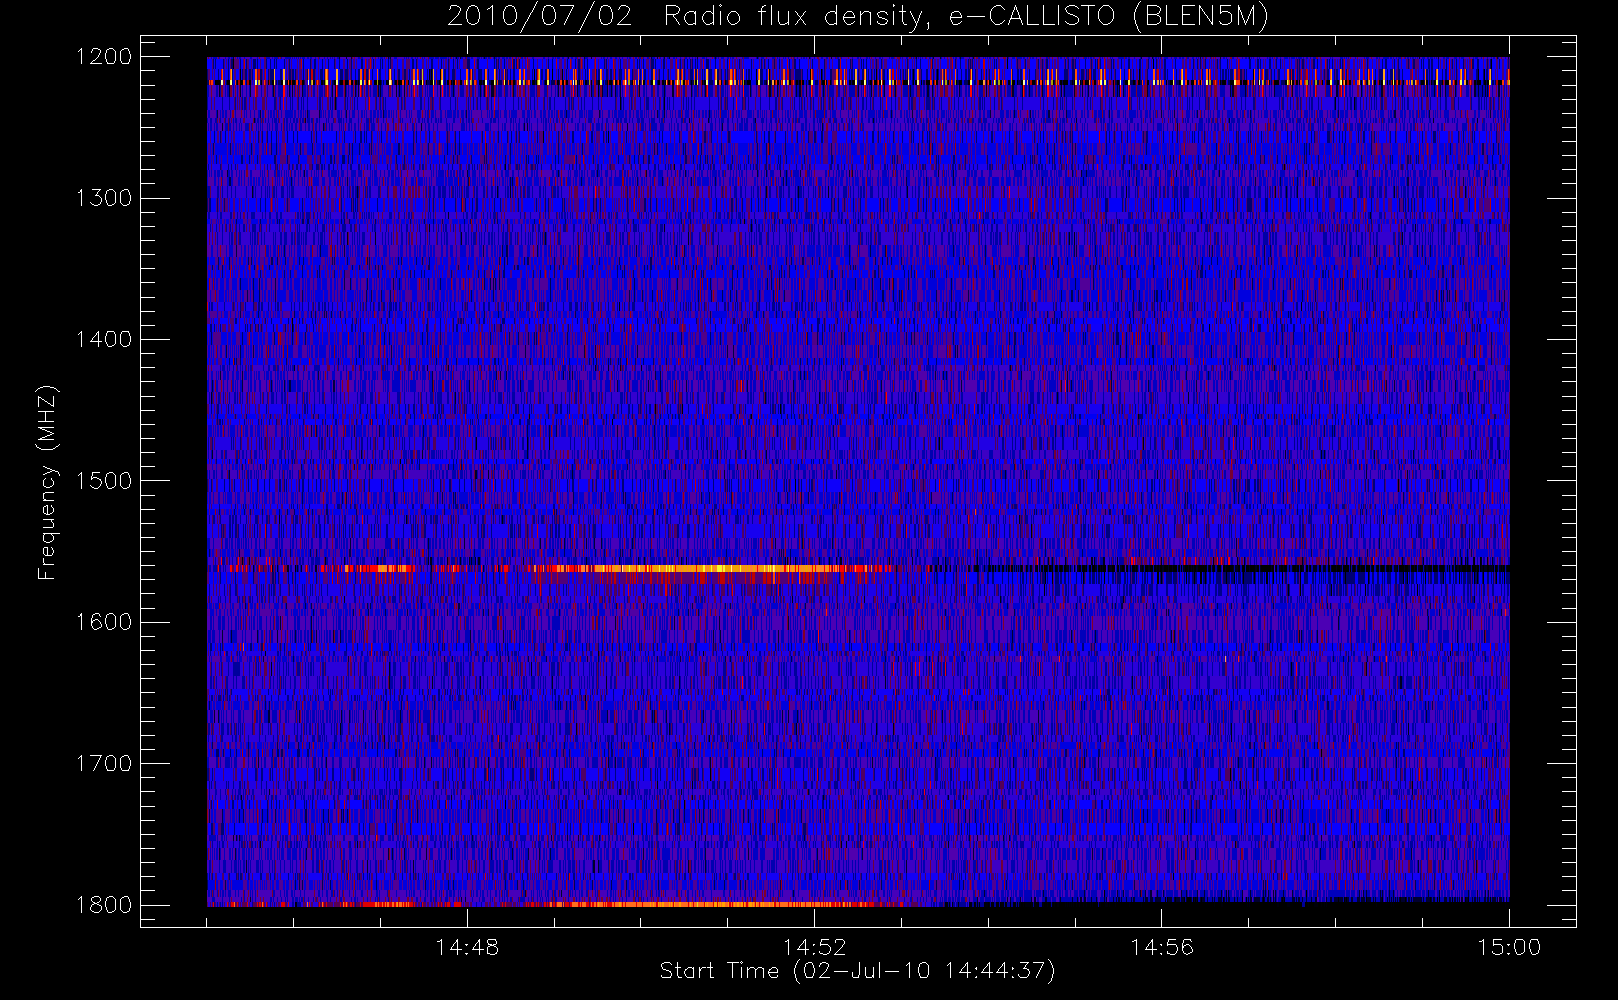The width and height of the screenshot is (1618, 1000).
Task: Click the 14:52 time tick label
Action: click(814, 947)
